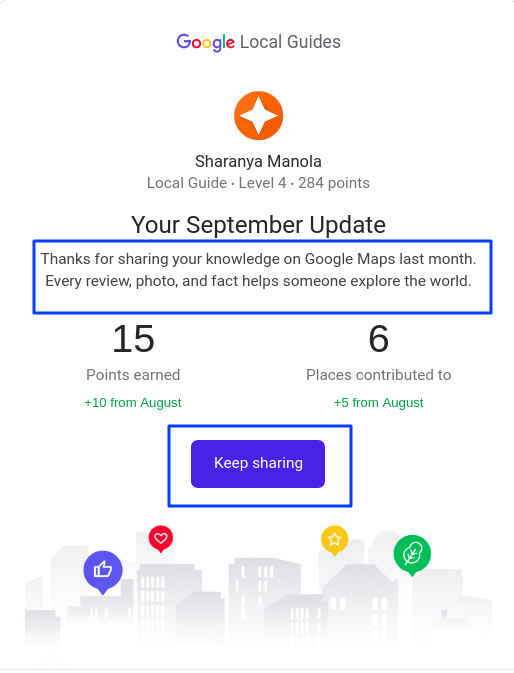Click the Google logo in header

pyautogui.click(x=205, y=42)
